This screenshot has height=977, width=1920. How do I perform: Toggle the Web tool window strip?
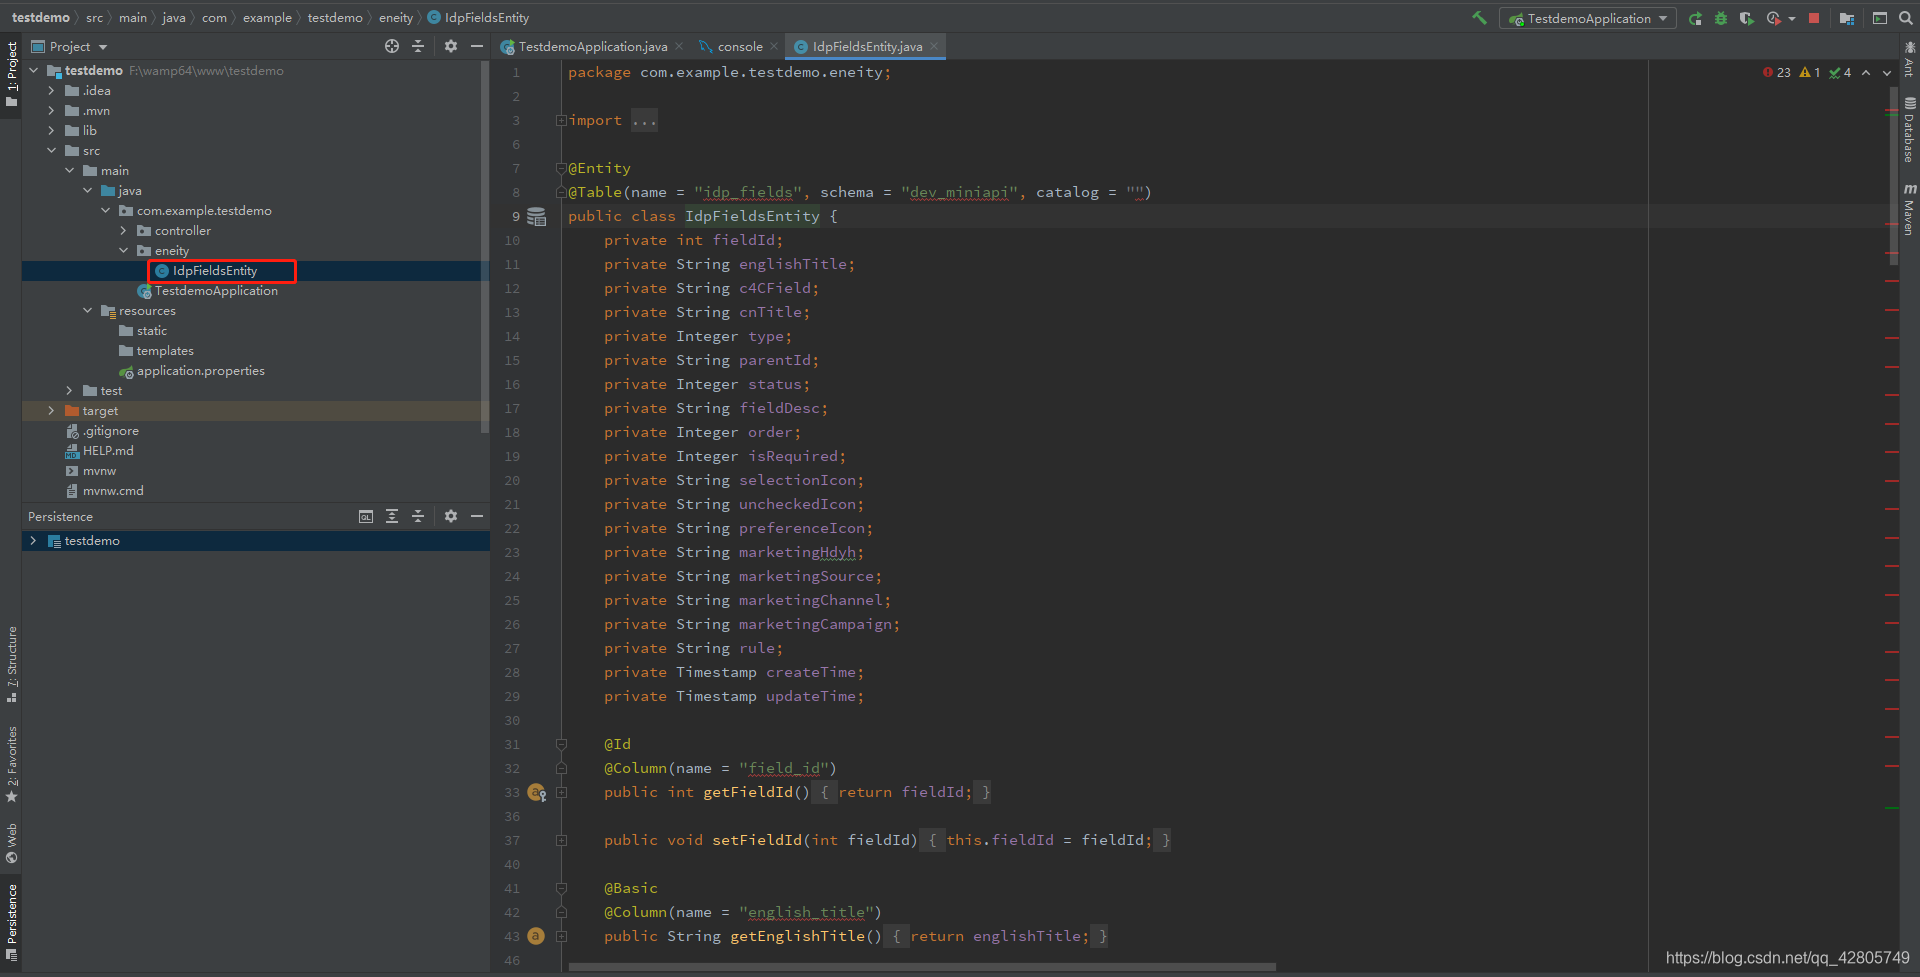(12, 844)
